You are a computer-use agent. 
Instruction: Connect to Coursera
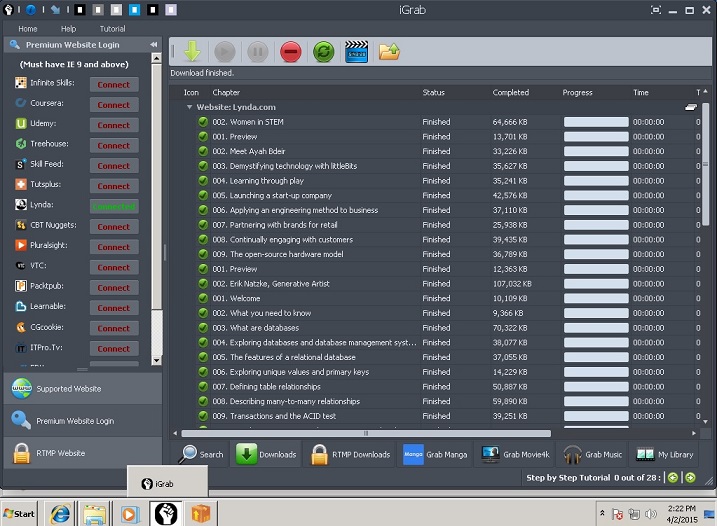[x=114, y=105]
